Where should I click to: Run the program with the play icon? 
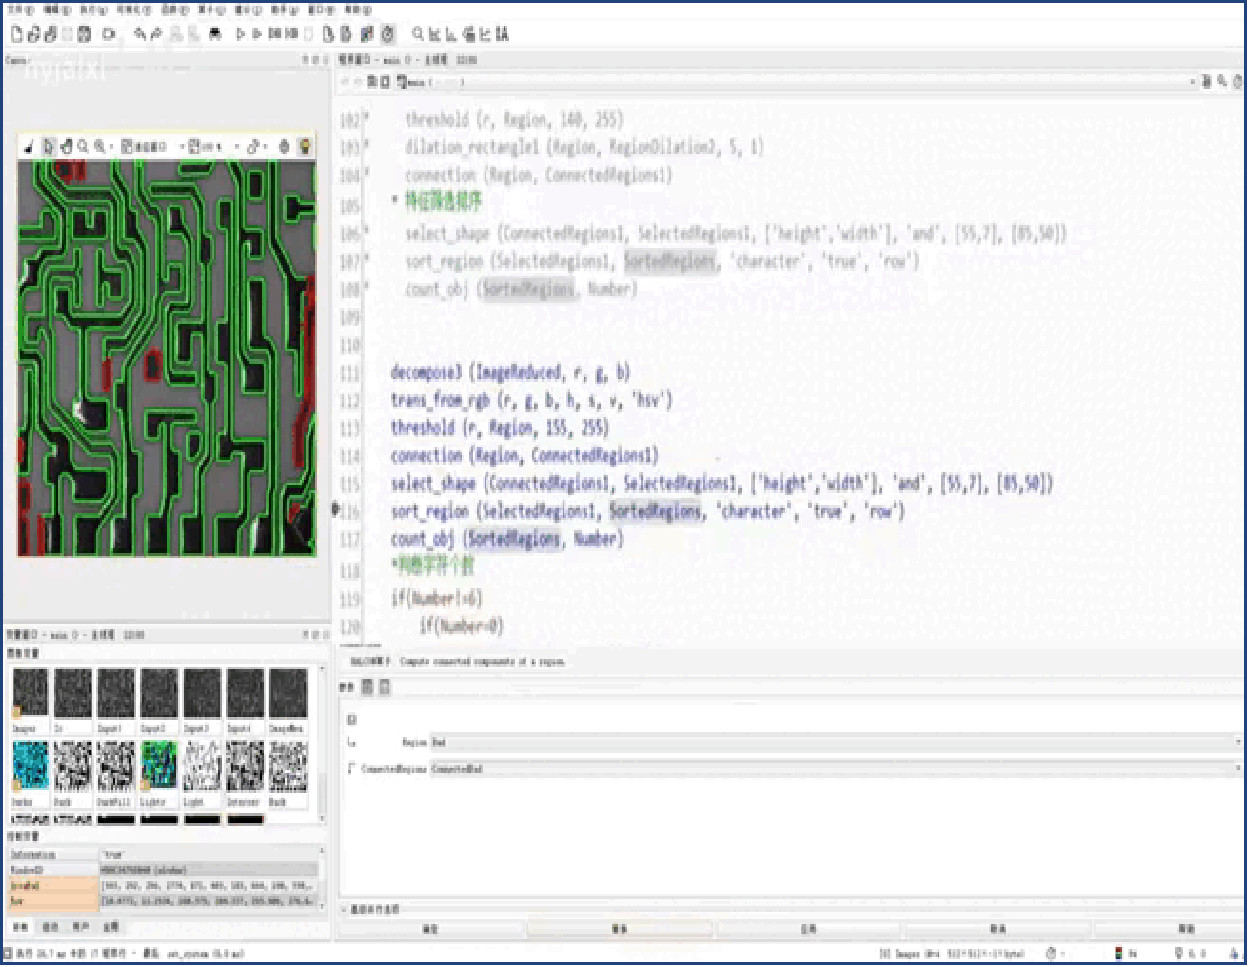(x=240, y=34)
